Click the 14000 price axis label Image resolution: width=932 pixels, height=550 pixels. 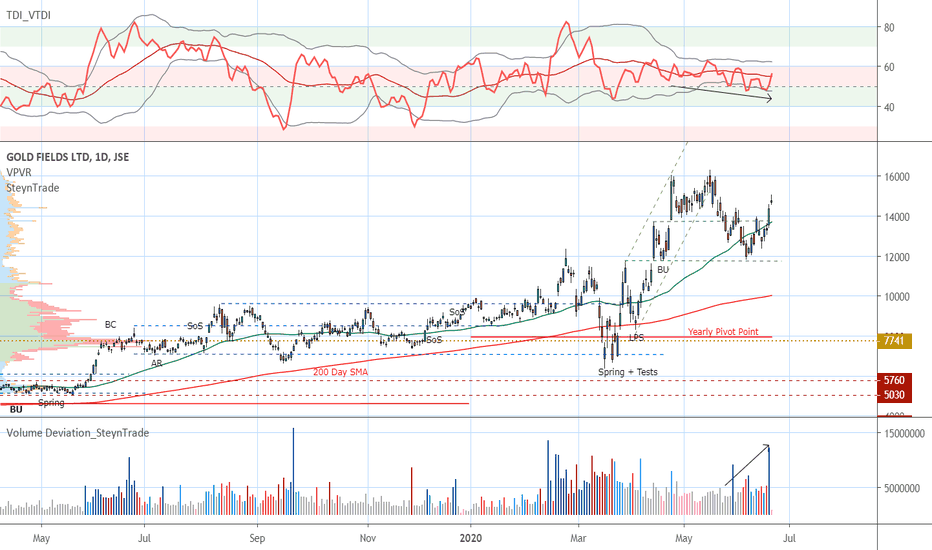pos(896,217)
